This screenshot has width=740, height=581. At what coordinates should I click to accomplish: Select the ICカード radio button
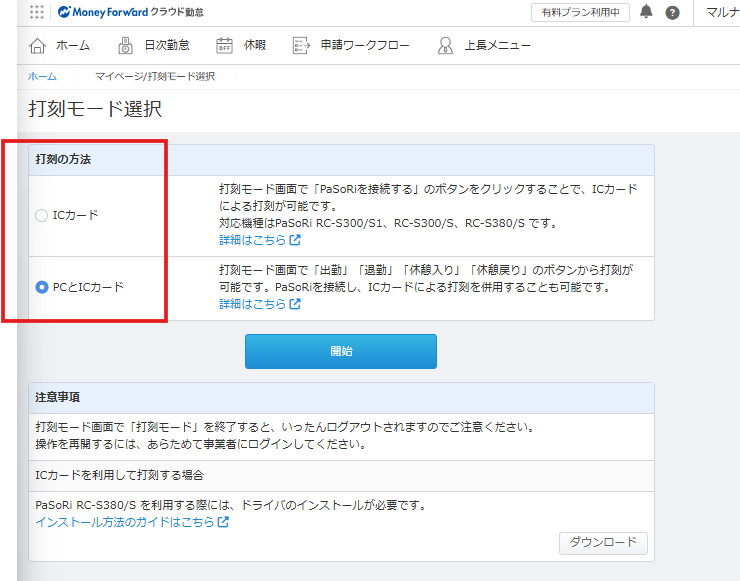(x=41, y=215)
